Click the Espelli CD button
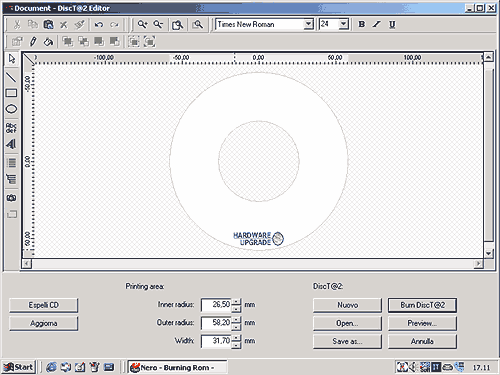500x375 pixels. (x=44, y=305)
